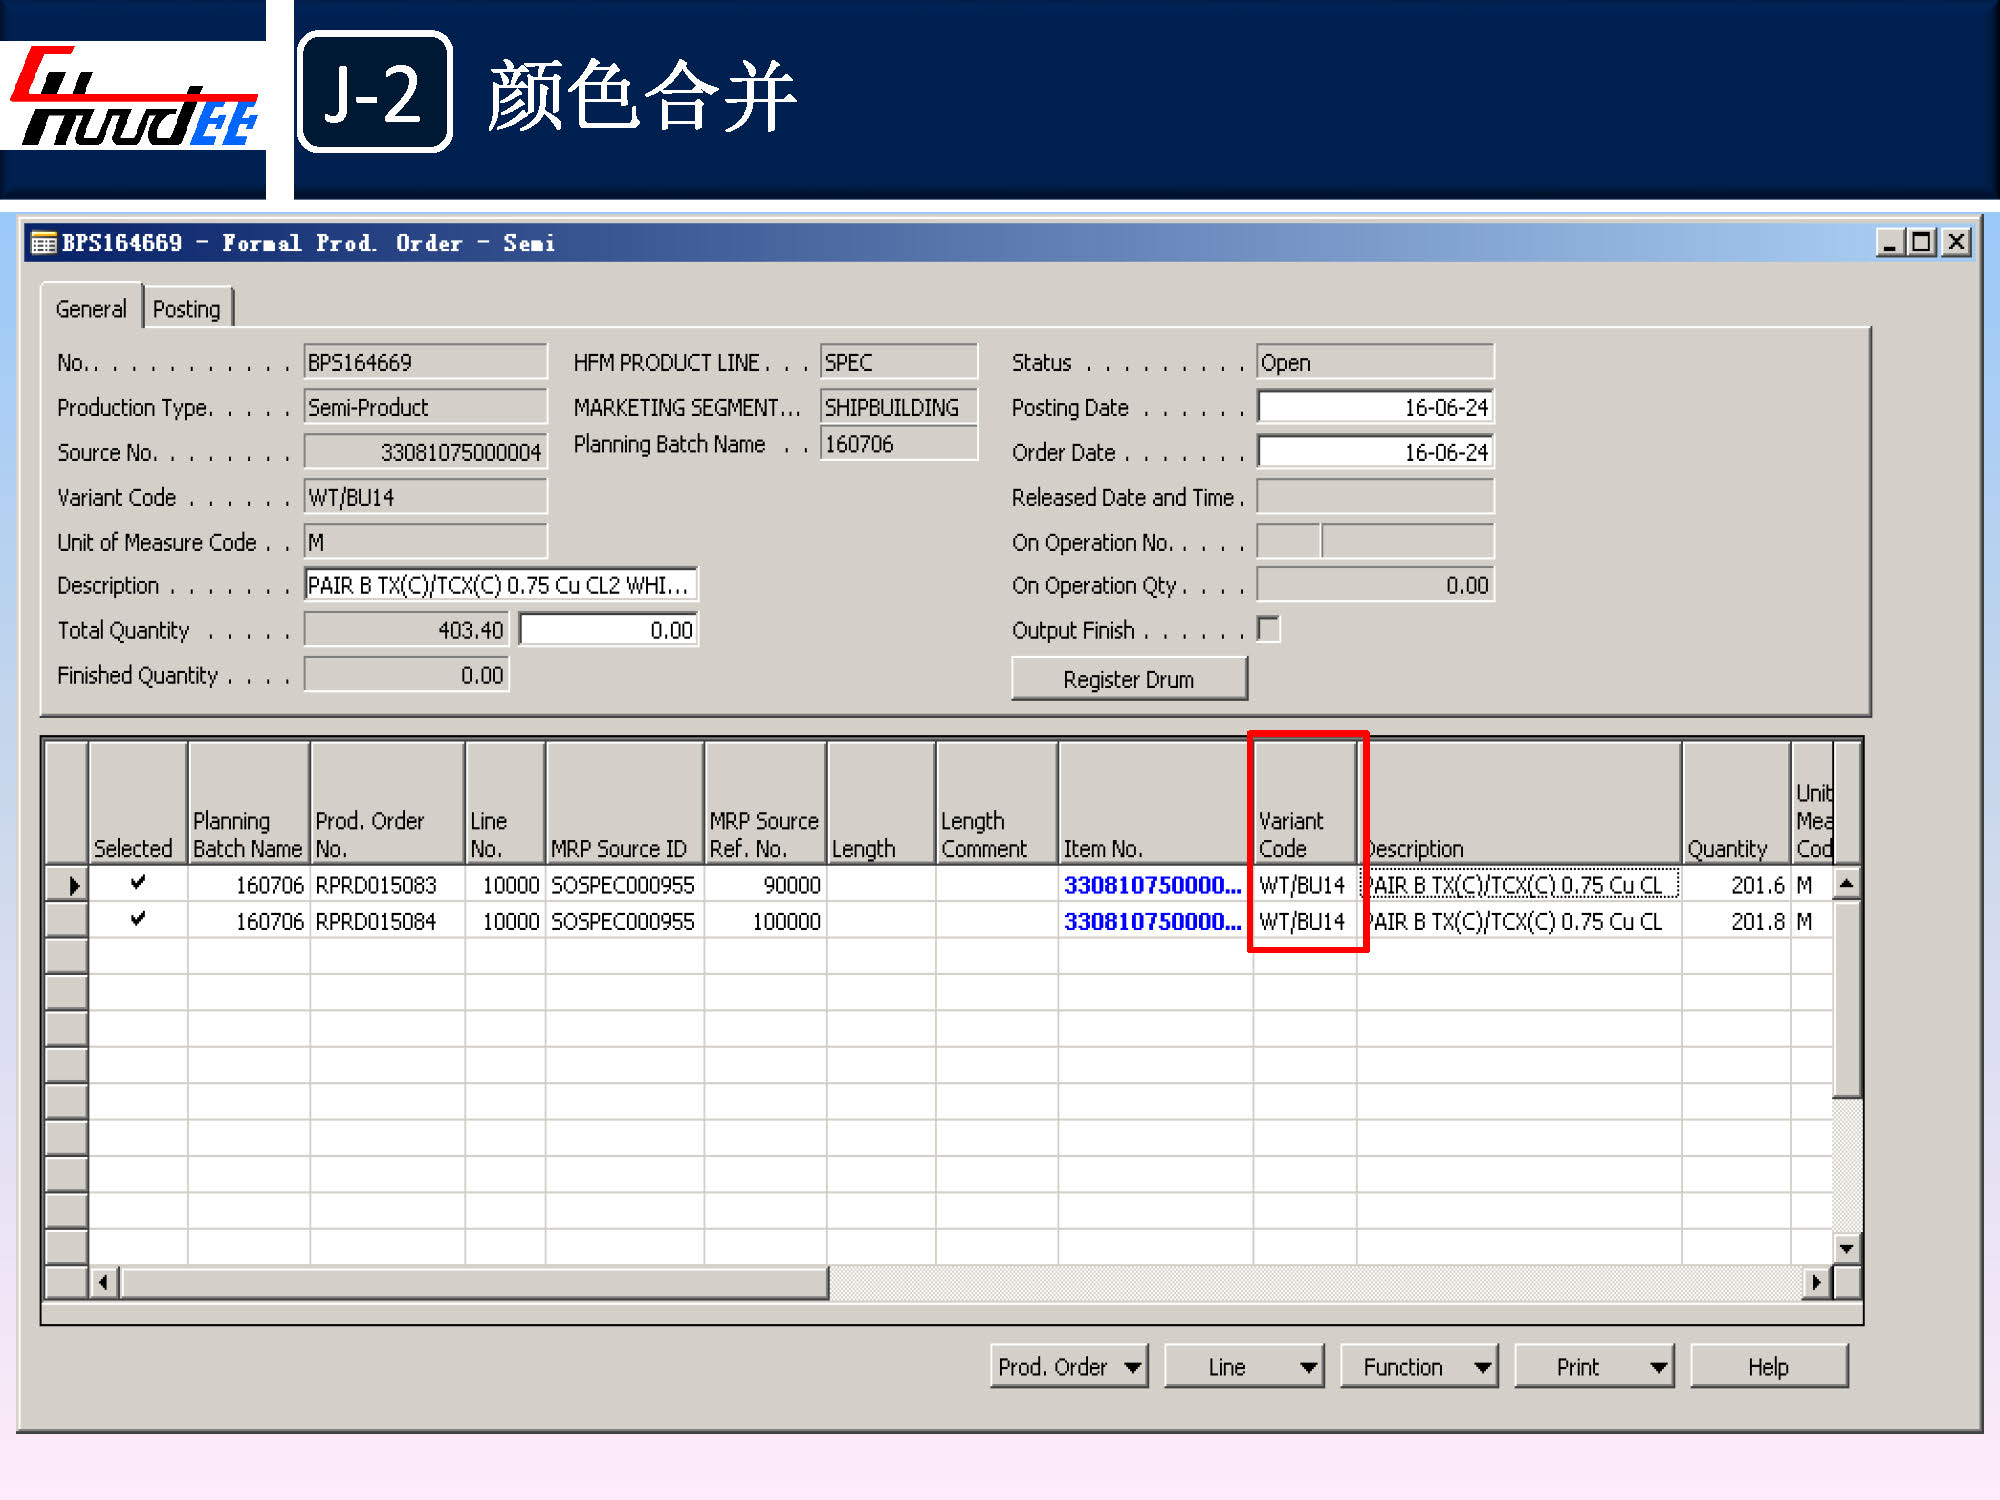Click the J-2 badge in header
The image size is (2000, 1500).
375,93
